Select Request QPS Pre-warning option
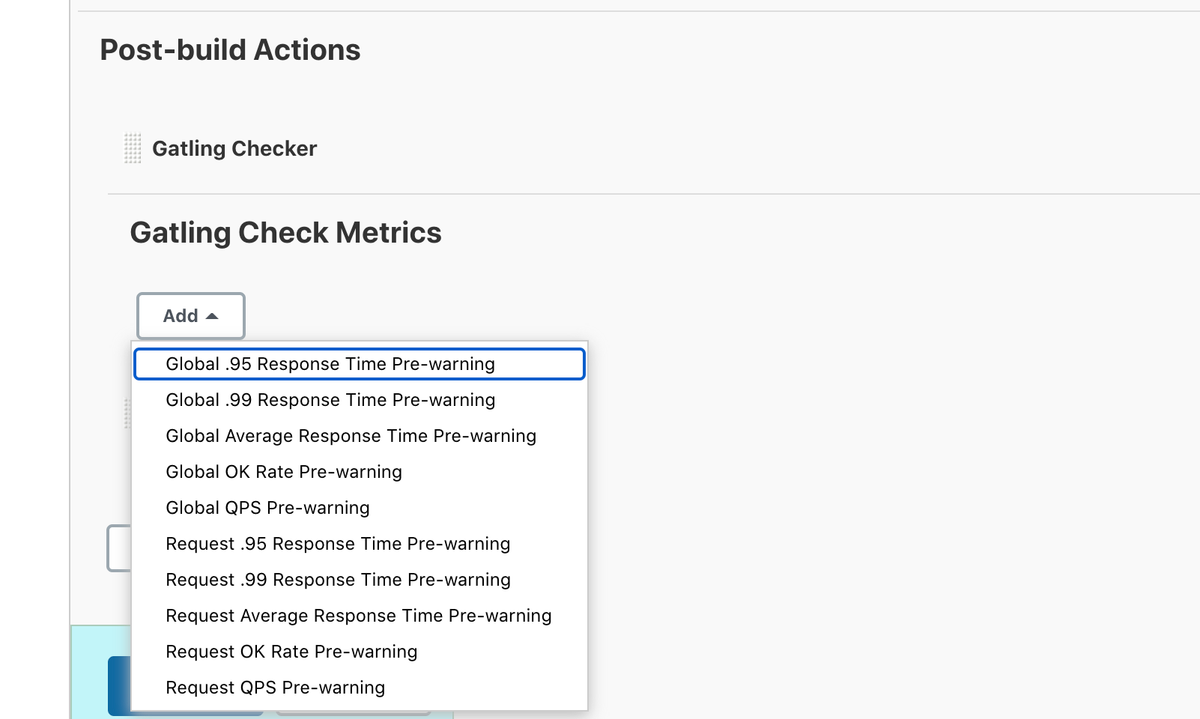 click(x=359, y=688)
